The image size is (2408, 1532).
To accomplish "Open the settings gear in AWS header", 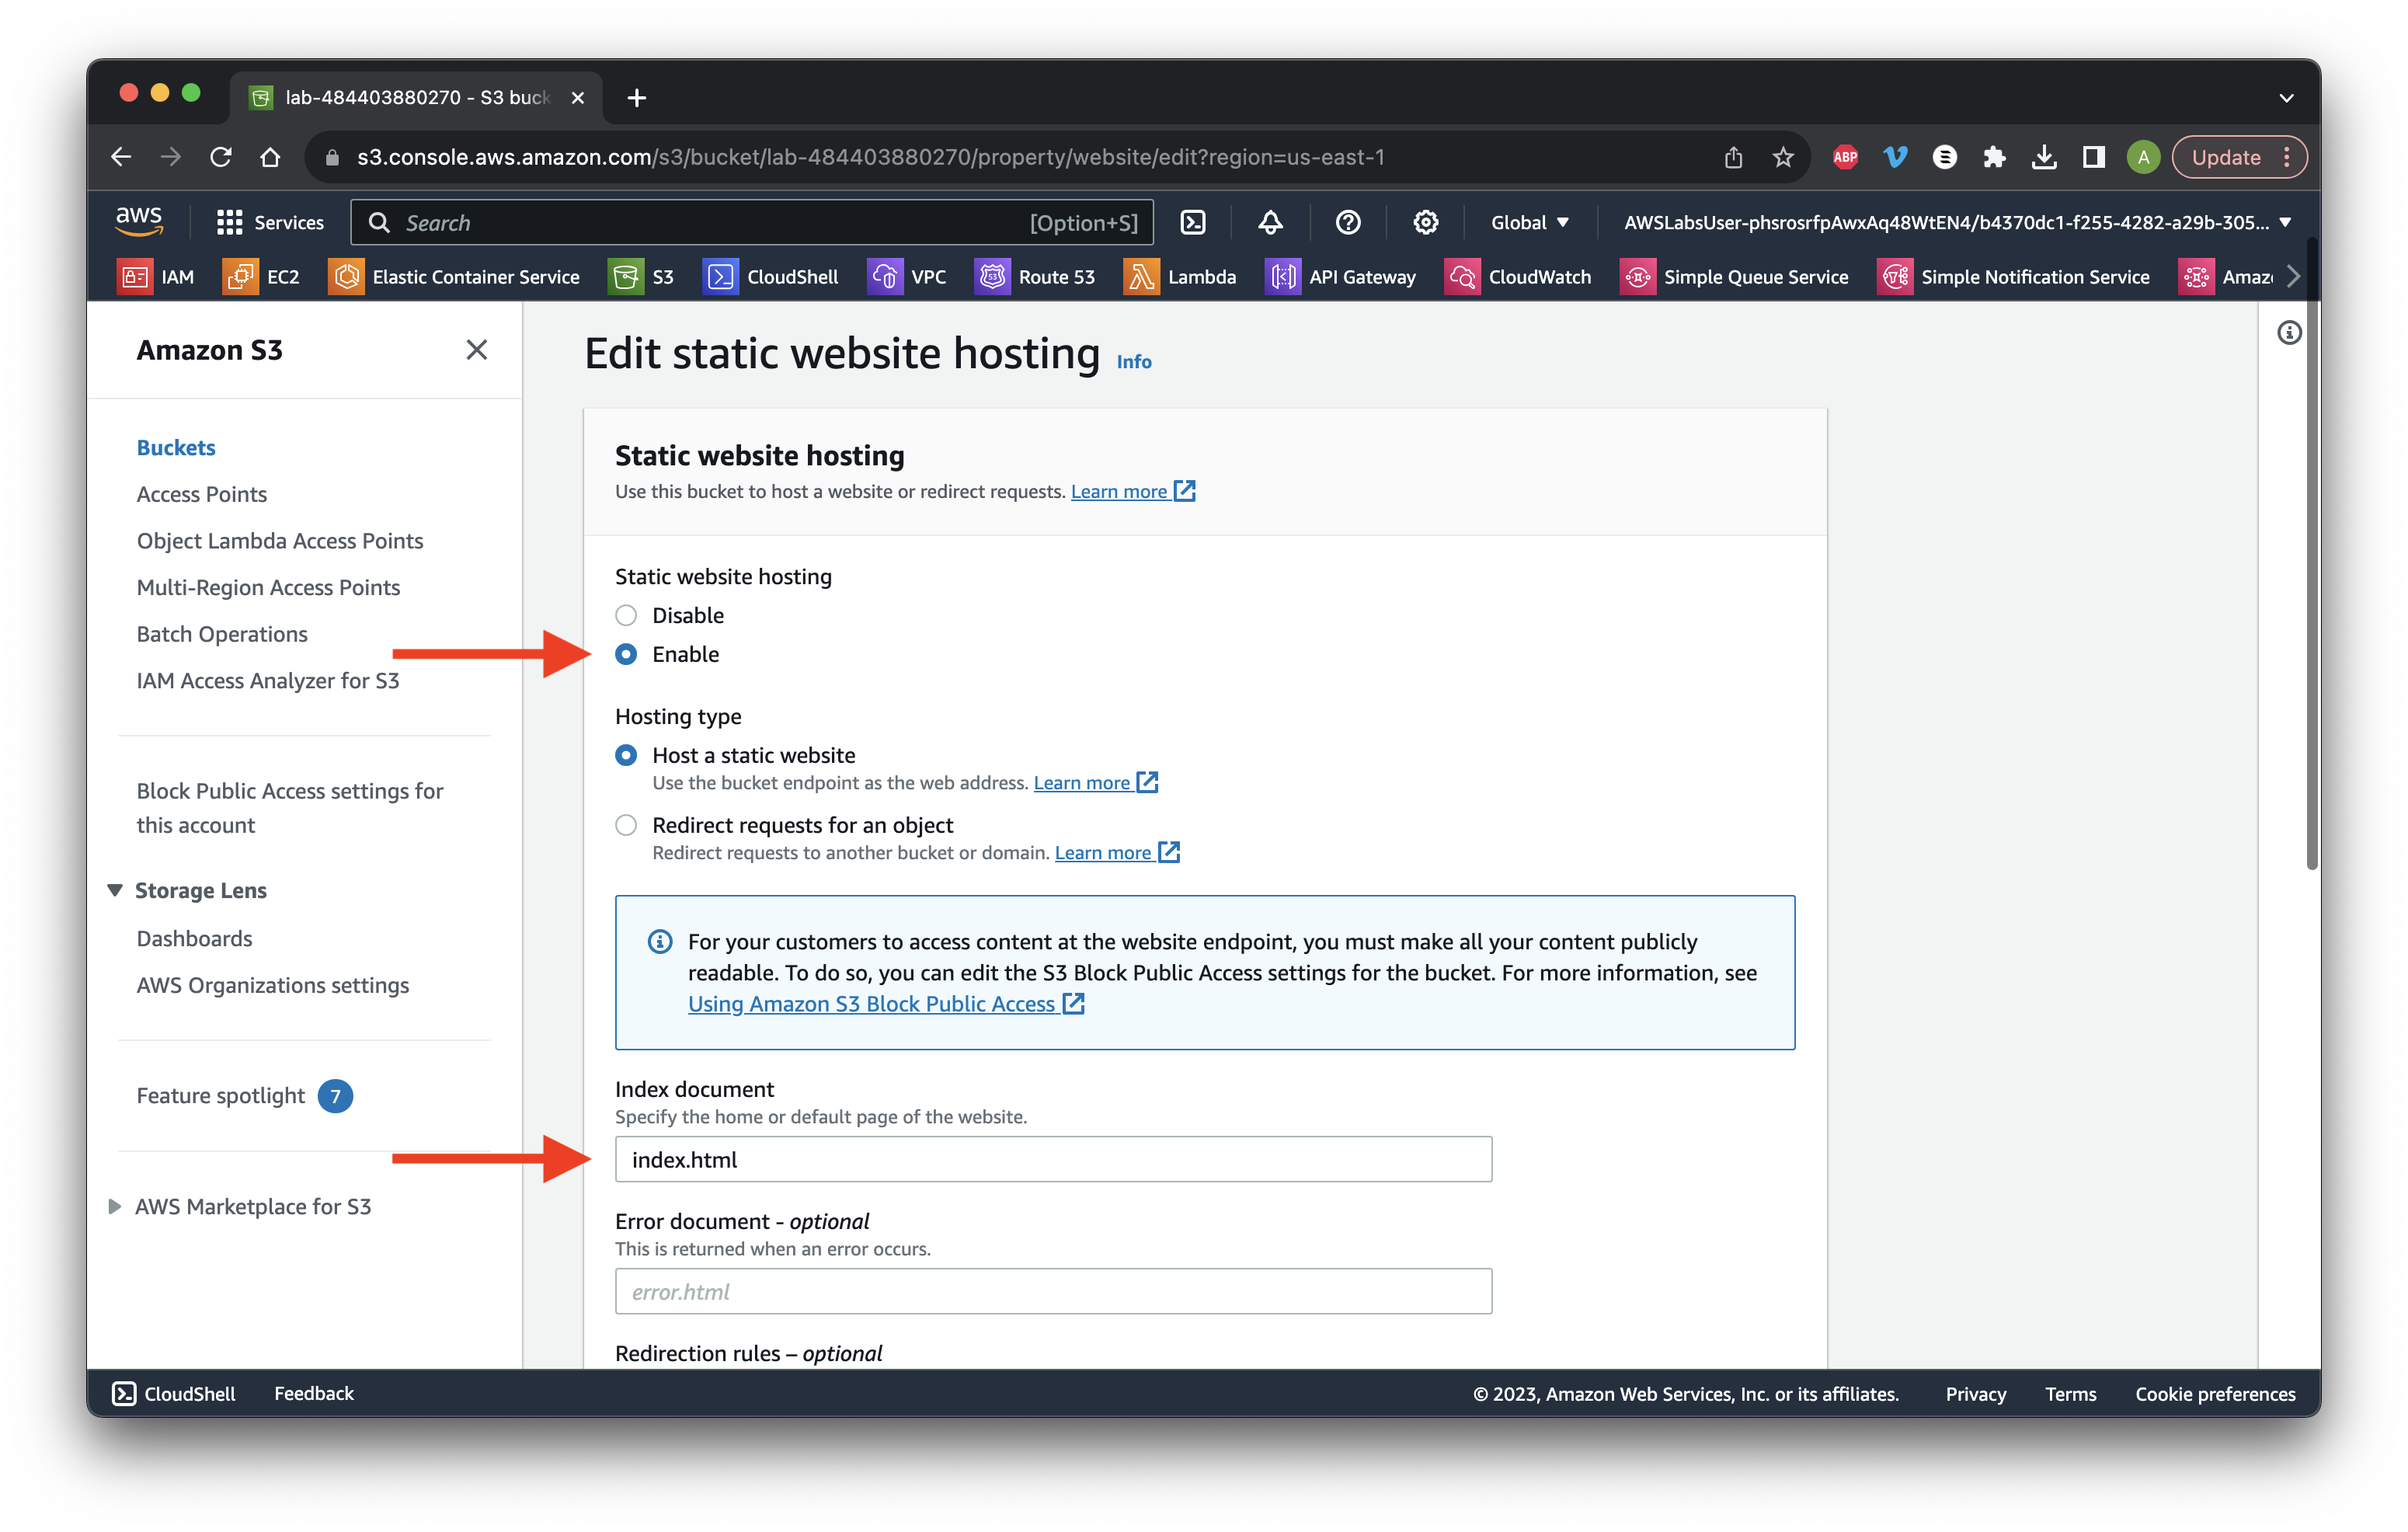I will point(1425,222).
